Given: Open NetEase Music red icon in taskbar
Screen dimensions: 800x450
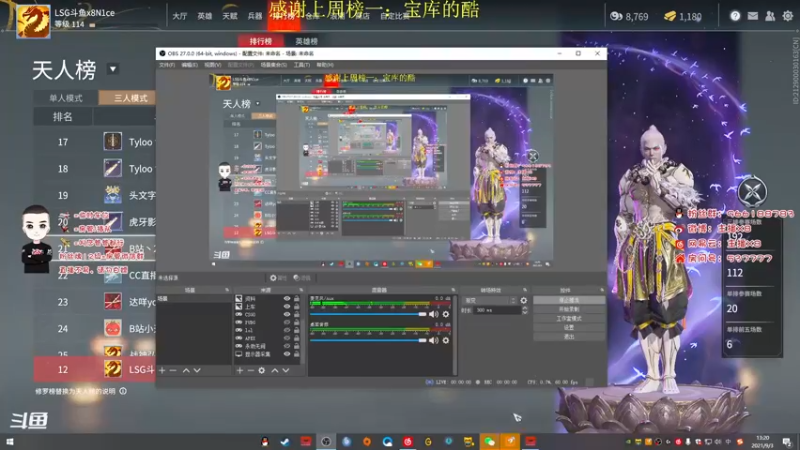Looking at the screenshot, I should pos(408,442).
